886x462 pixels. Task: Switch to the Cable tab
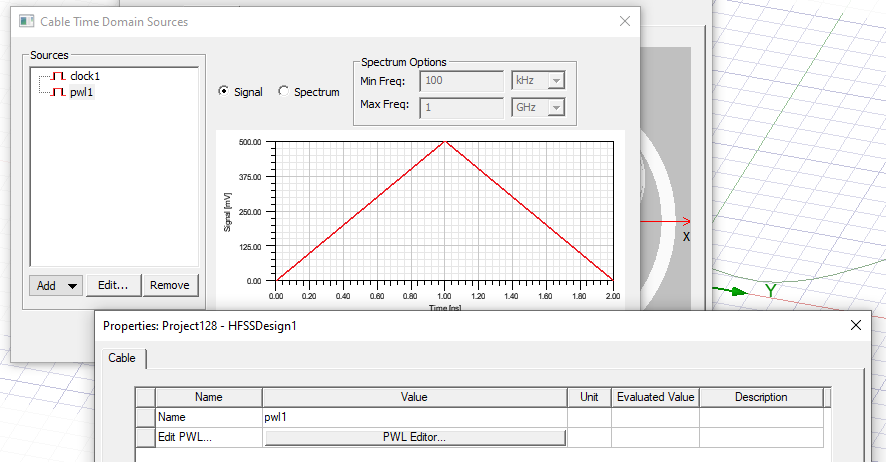click(122, 358)
